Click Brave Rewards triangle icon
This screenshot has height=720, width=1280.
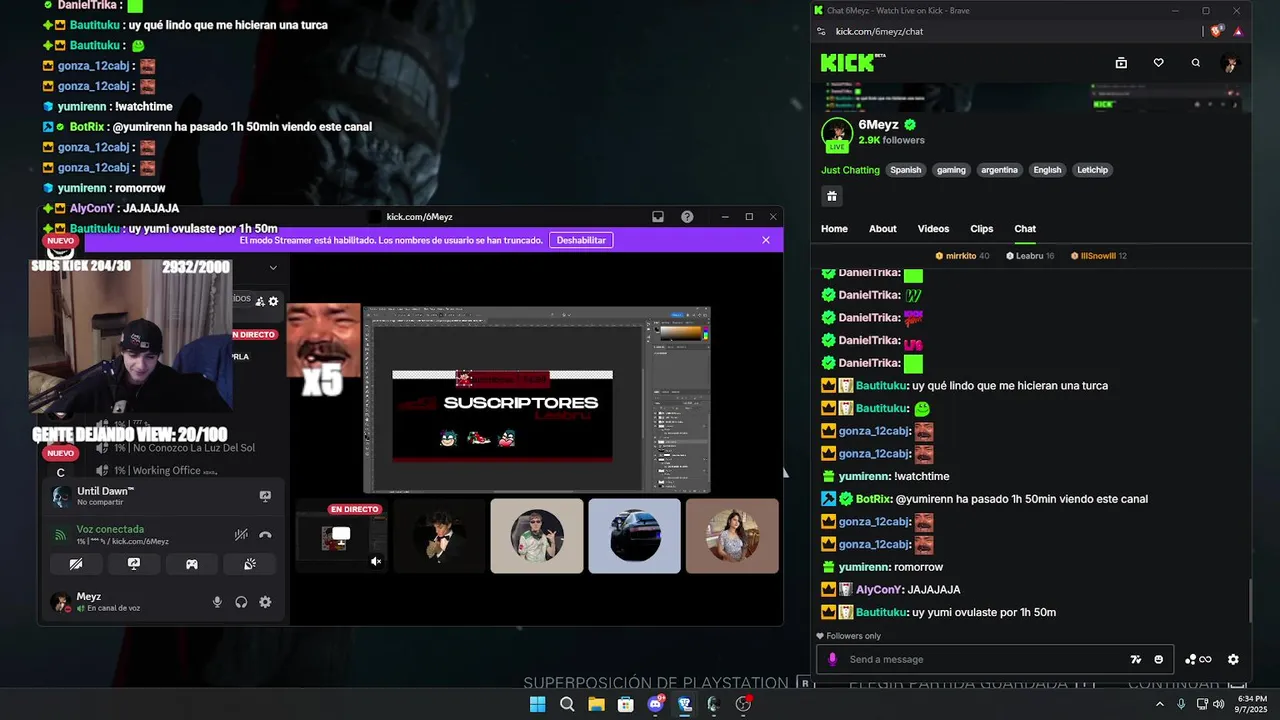tap(1238, 31)
